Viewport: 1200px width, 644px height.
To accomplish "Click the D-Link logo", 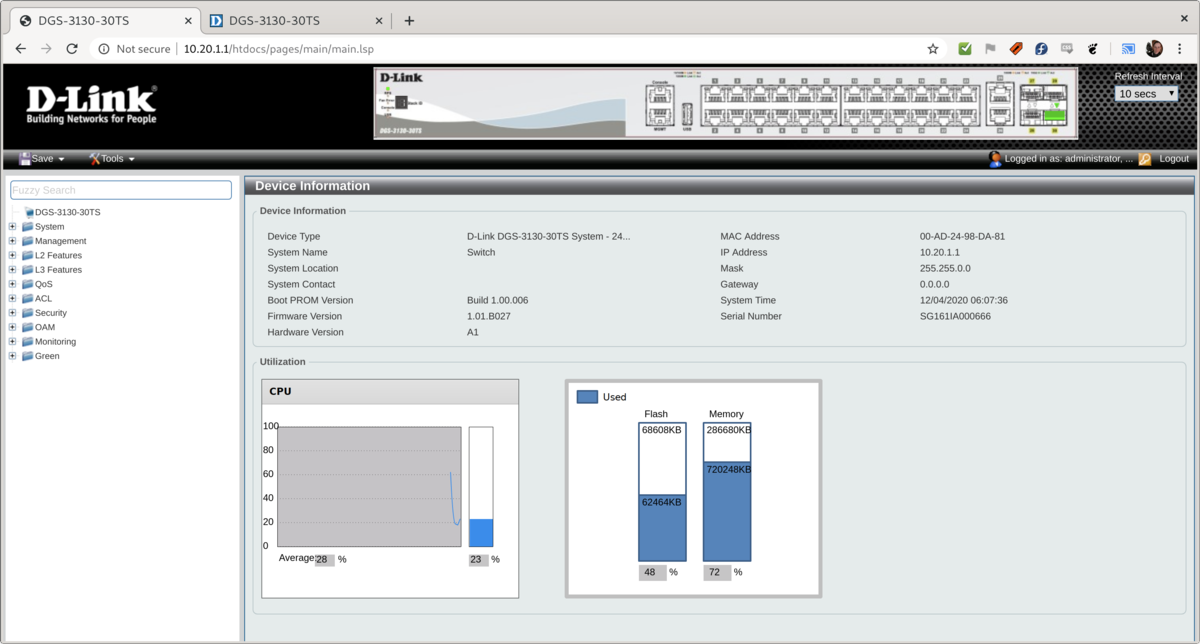I will [91, 105].
